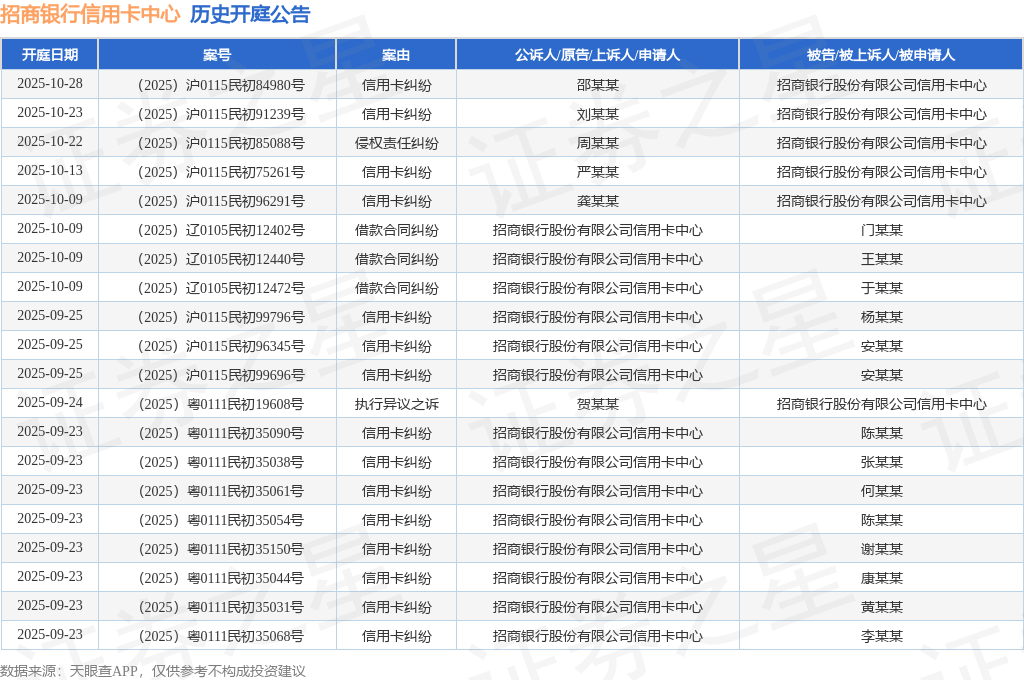Click plaintiff 贺某某
The image size is (1024, 680).
[x=598, y=404]
